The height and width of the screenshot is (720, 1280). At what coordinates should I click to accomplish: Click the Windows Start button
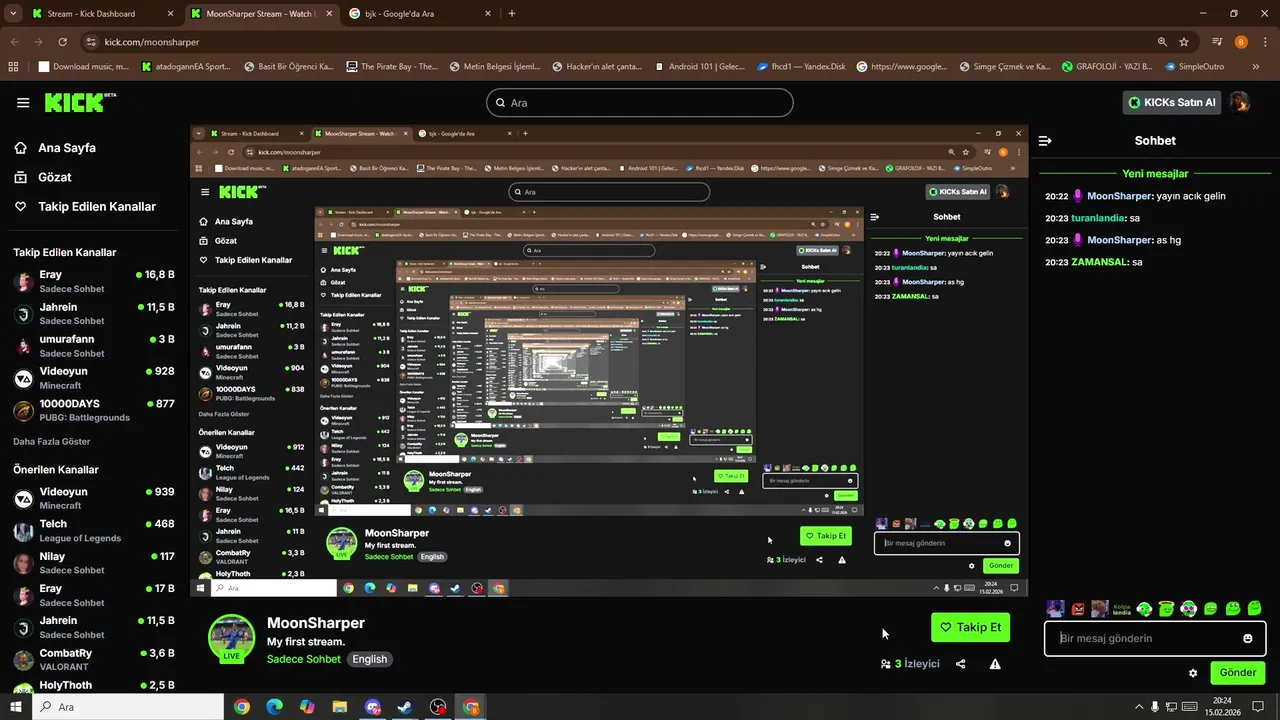(16, 707)
